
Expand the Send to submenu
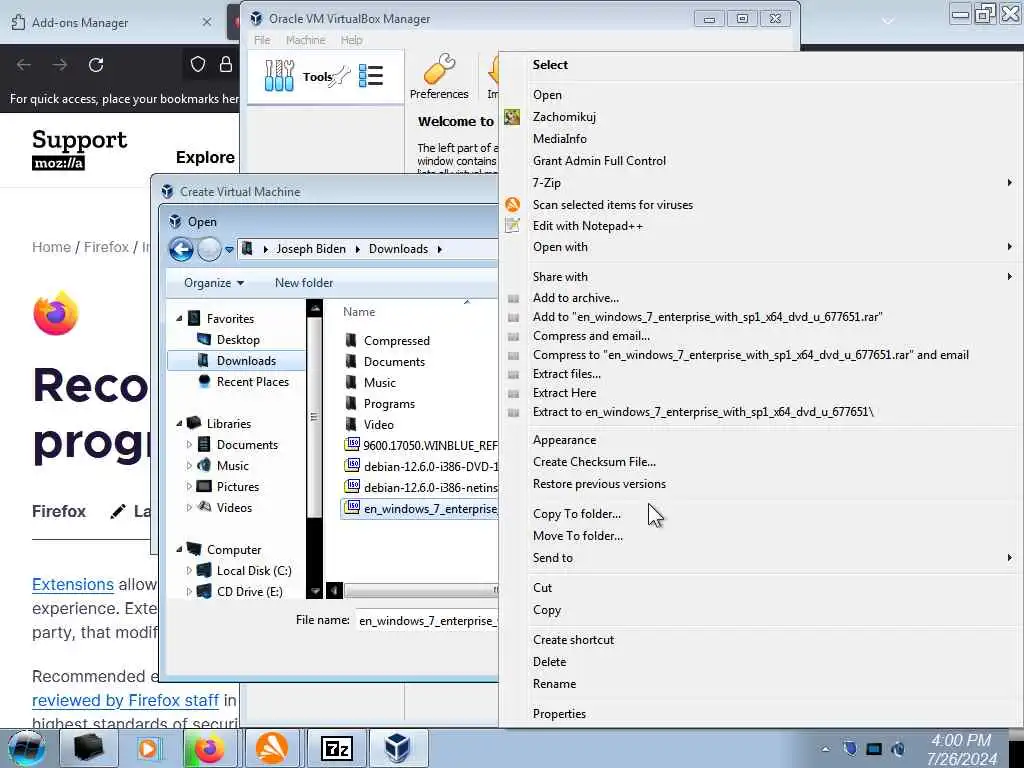pos(1010,558)
